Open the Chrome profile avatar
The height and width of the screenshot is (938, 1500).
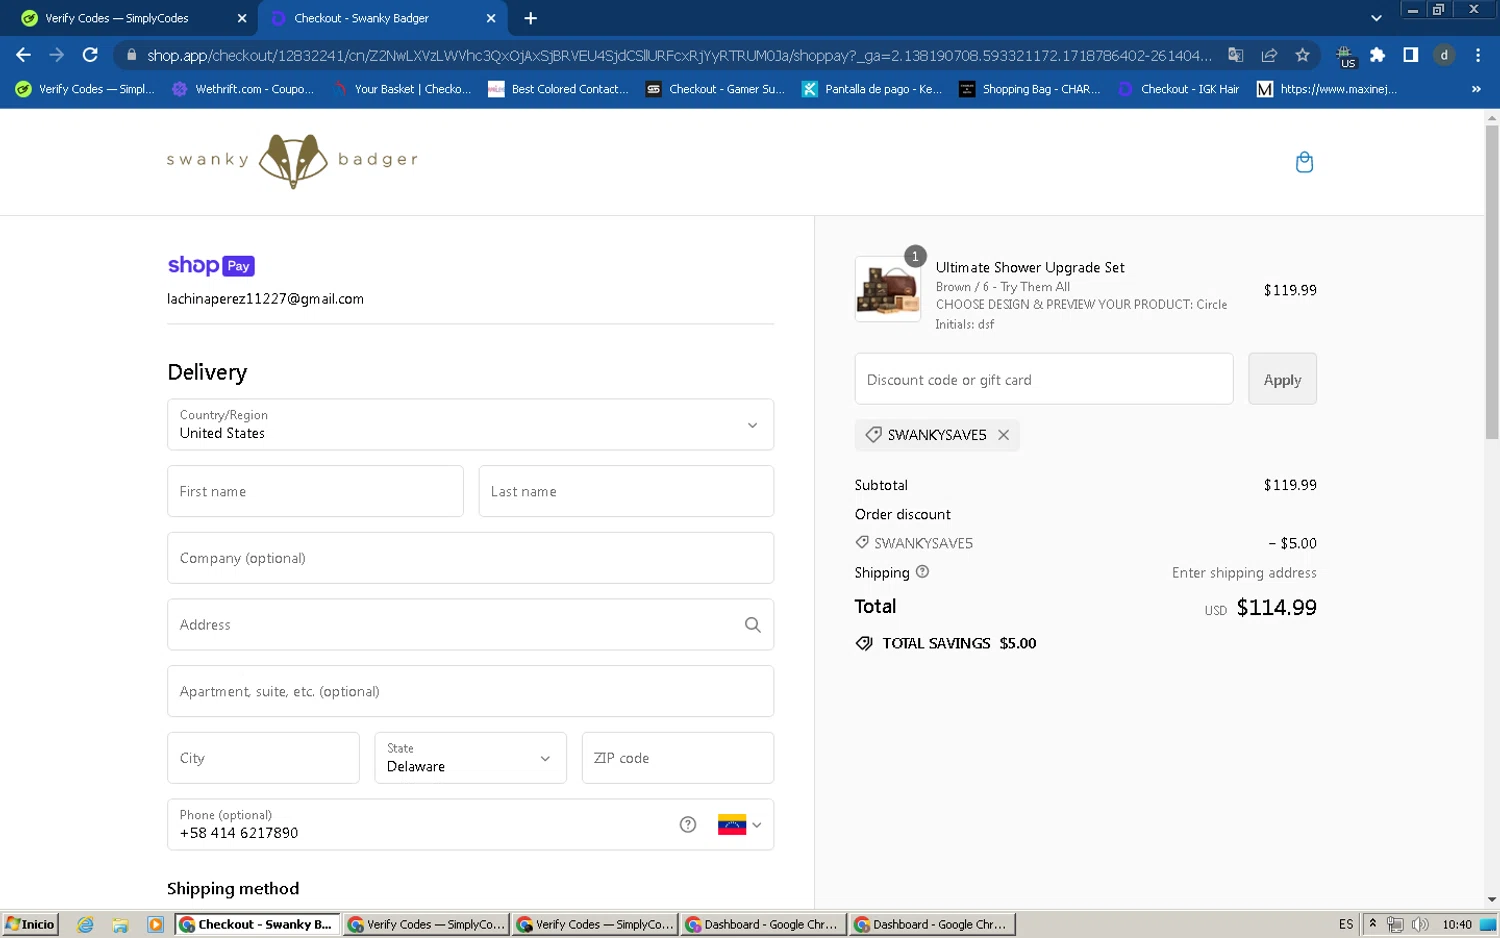pos(1444,55)
